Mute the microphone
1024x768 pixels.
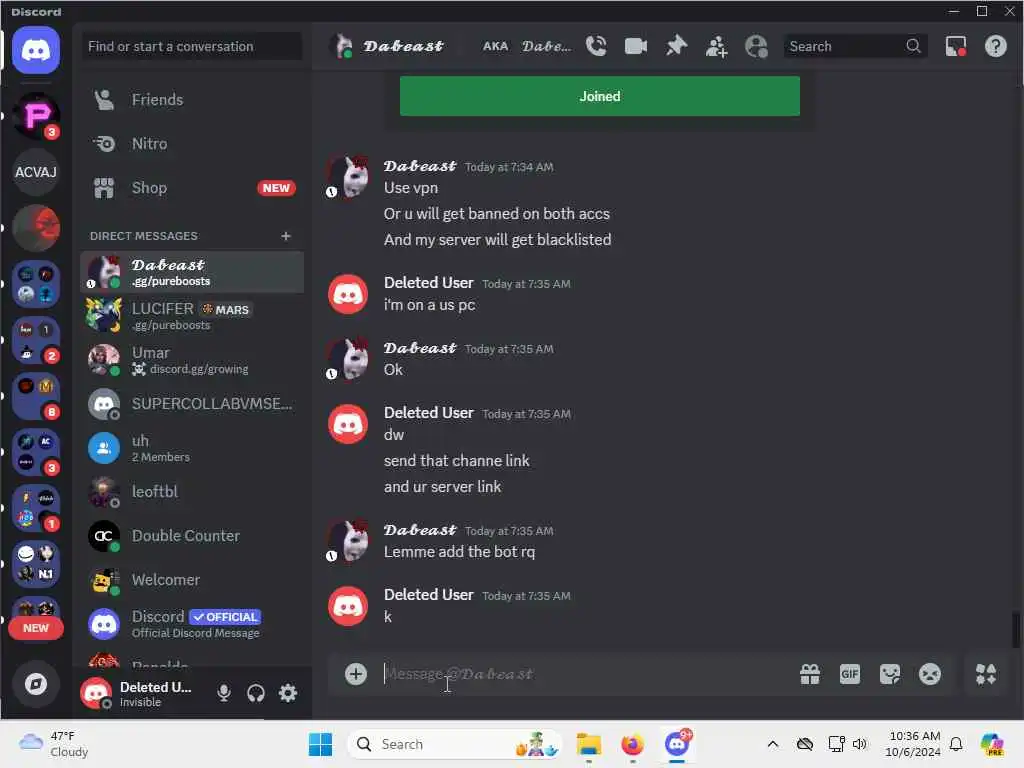point(224,692)
